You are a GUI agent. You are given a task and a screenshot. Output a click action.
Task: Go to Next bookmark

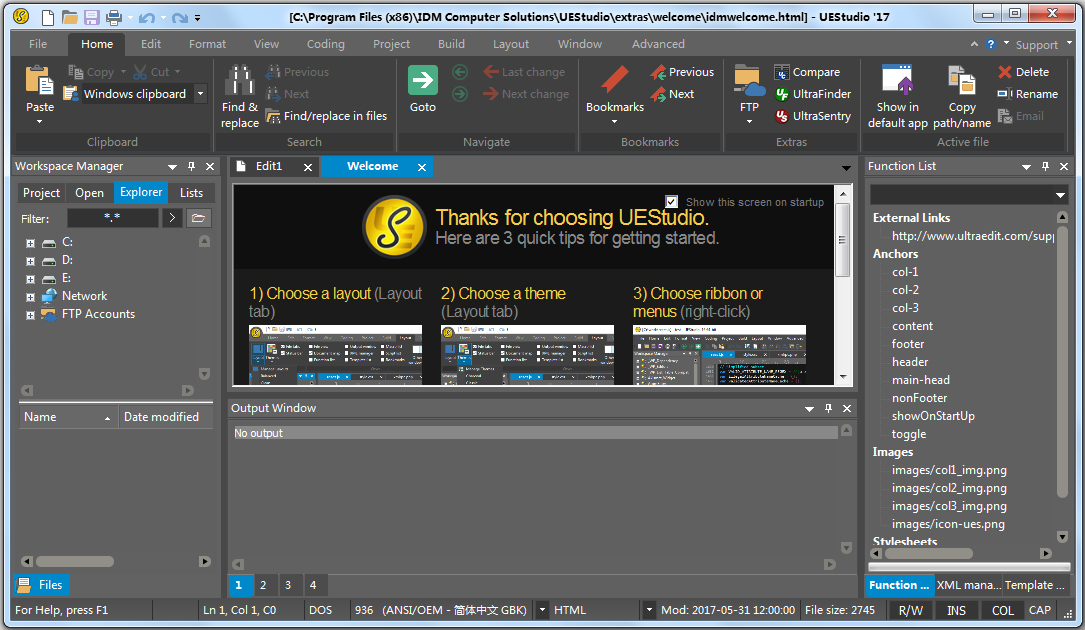point(672,94)
